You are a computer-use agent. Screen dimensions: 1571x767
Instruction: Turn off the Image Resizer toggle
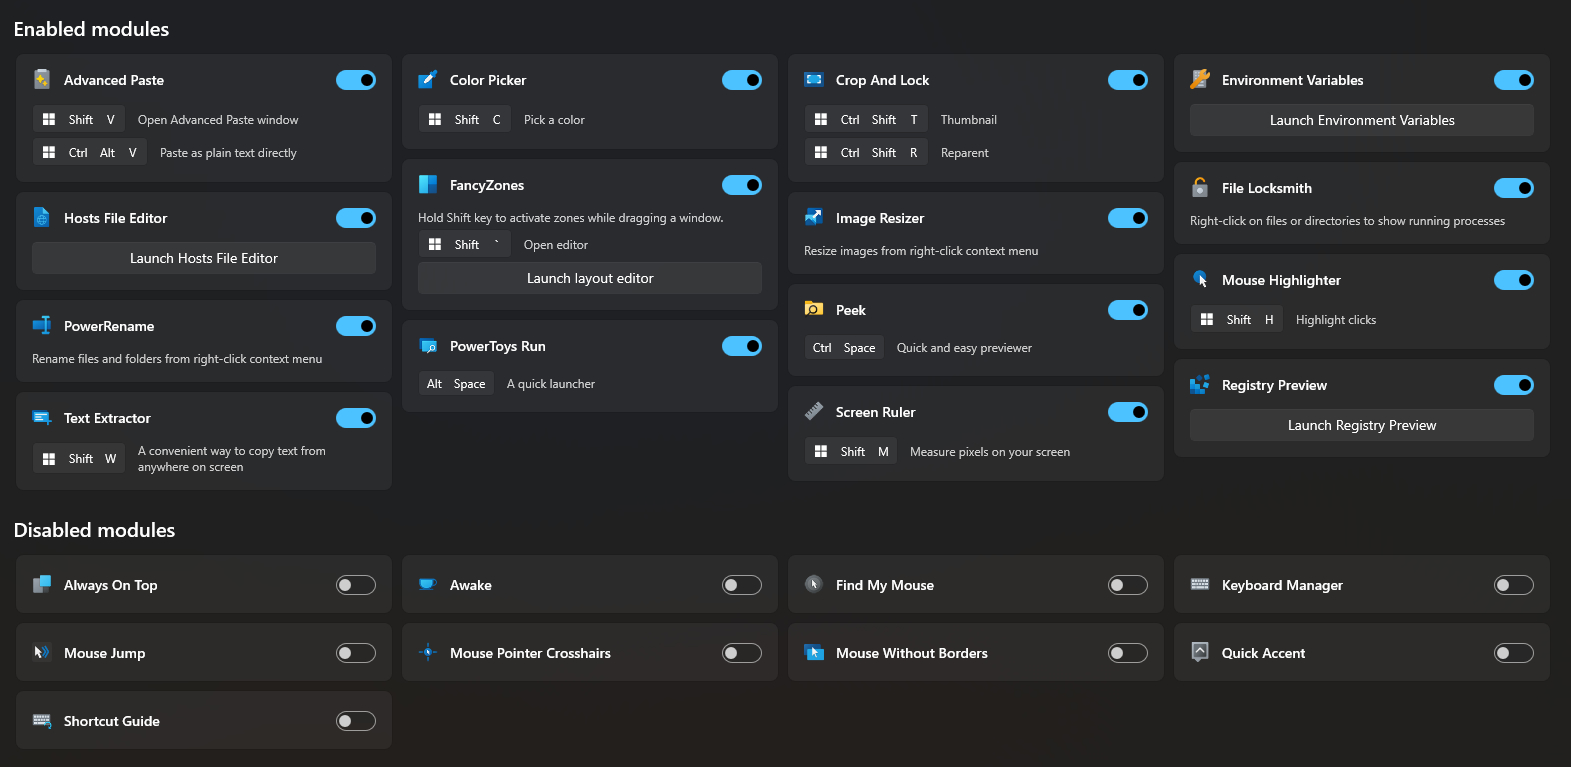click(x=1127, y=218)
